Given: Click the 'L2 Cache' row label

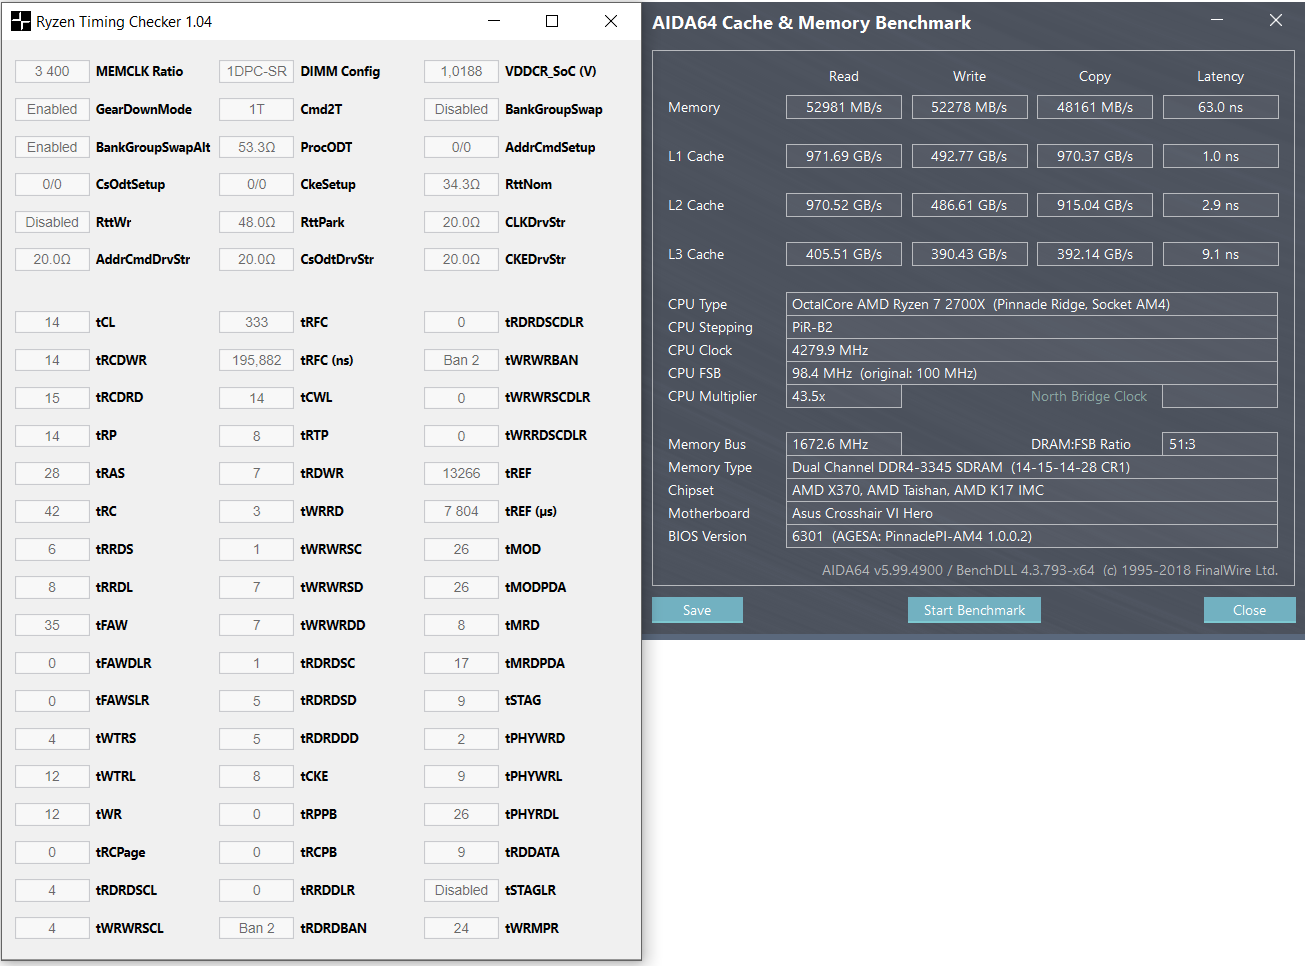Looking at the screenshot, I should pyautogui.click(x=696, y=205).
